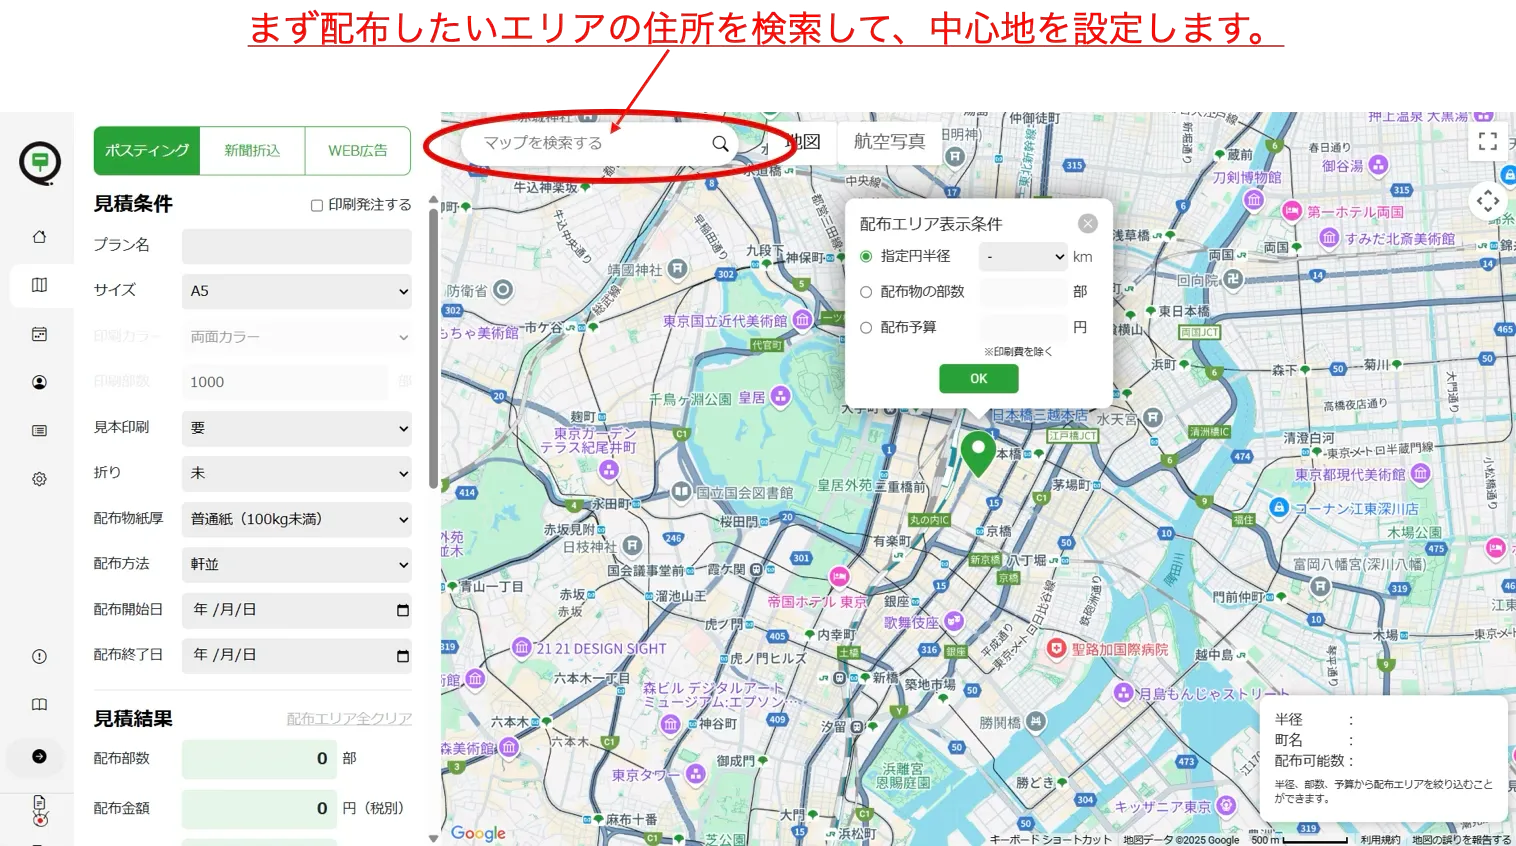
Task: Open the 利用規約 link on the map
Action: pyautogui.click(x=1380, y=840)
